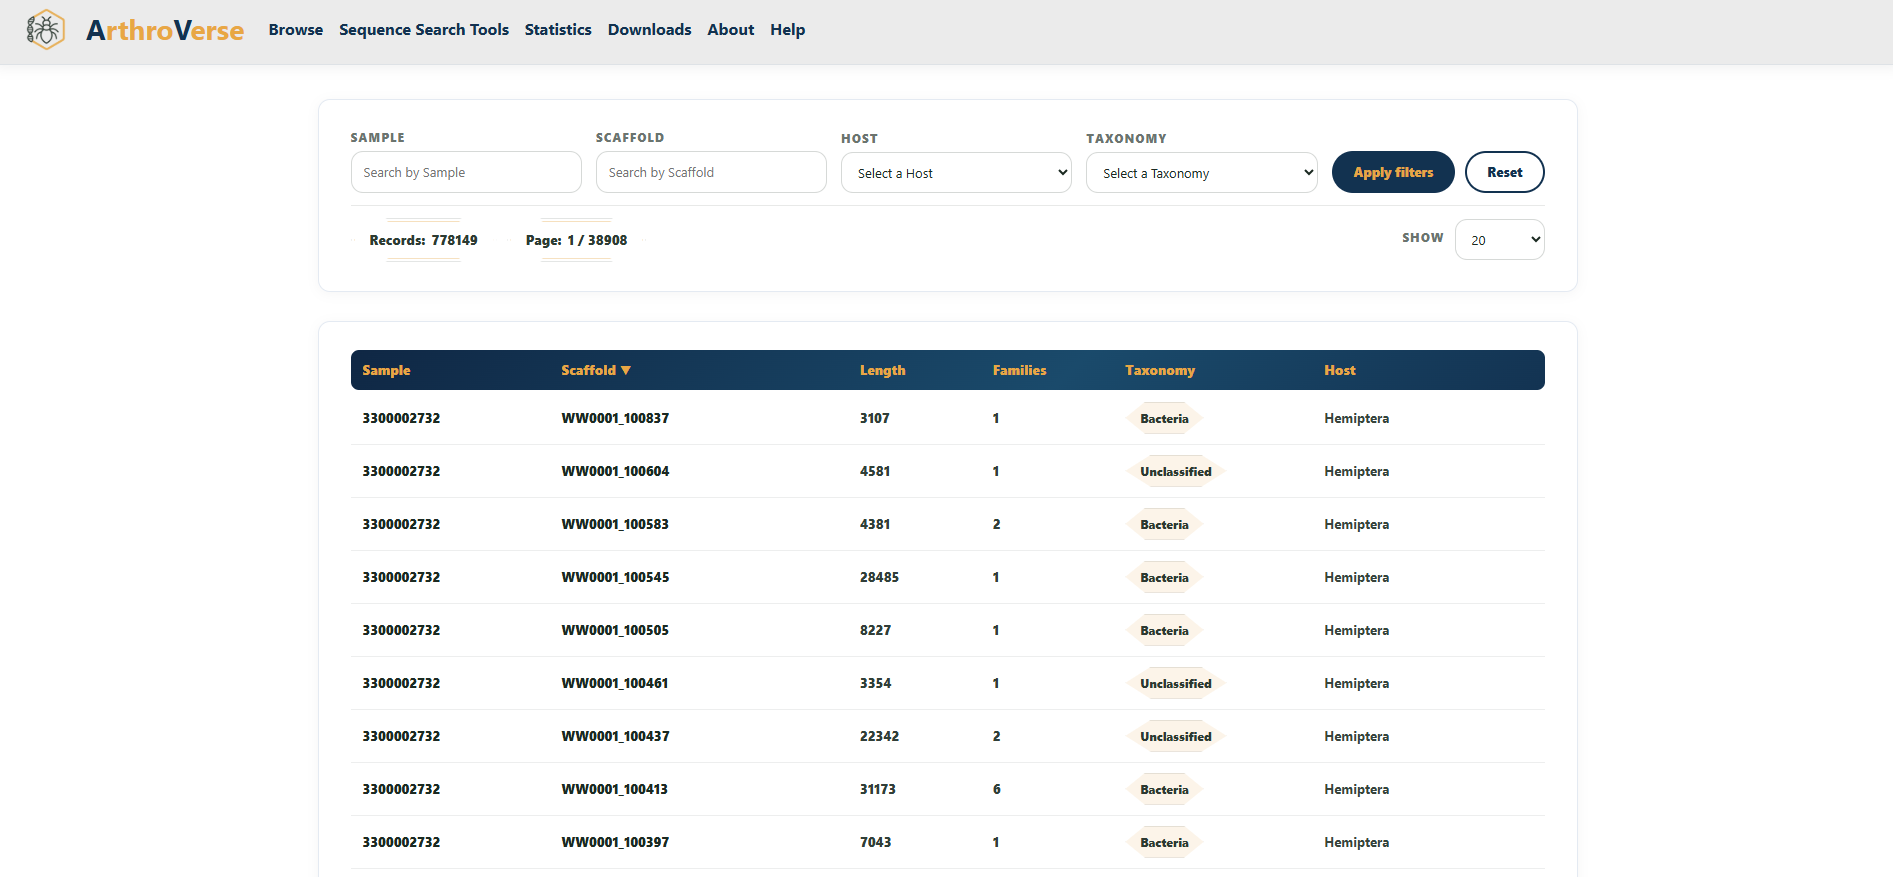
Task: Click length value 3354
Action: tap(875, 683)
